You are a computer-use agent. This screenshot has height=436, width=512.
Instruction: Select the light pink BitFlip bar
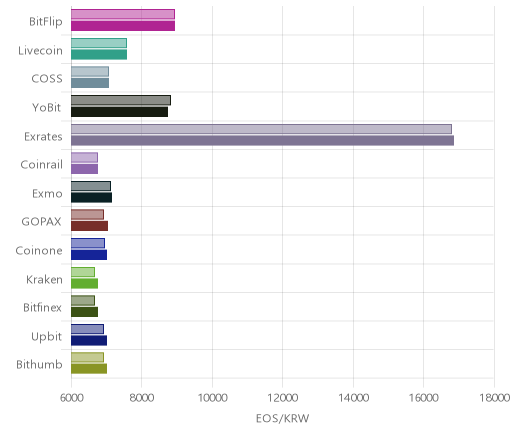coord(123,14)
